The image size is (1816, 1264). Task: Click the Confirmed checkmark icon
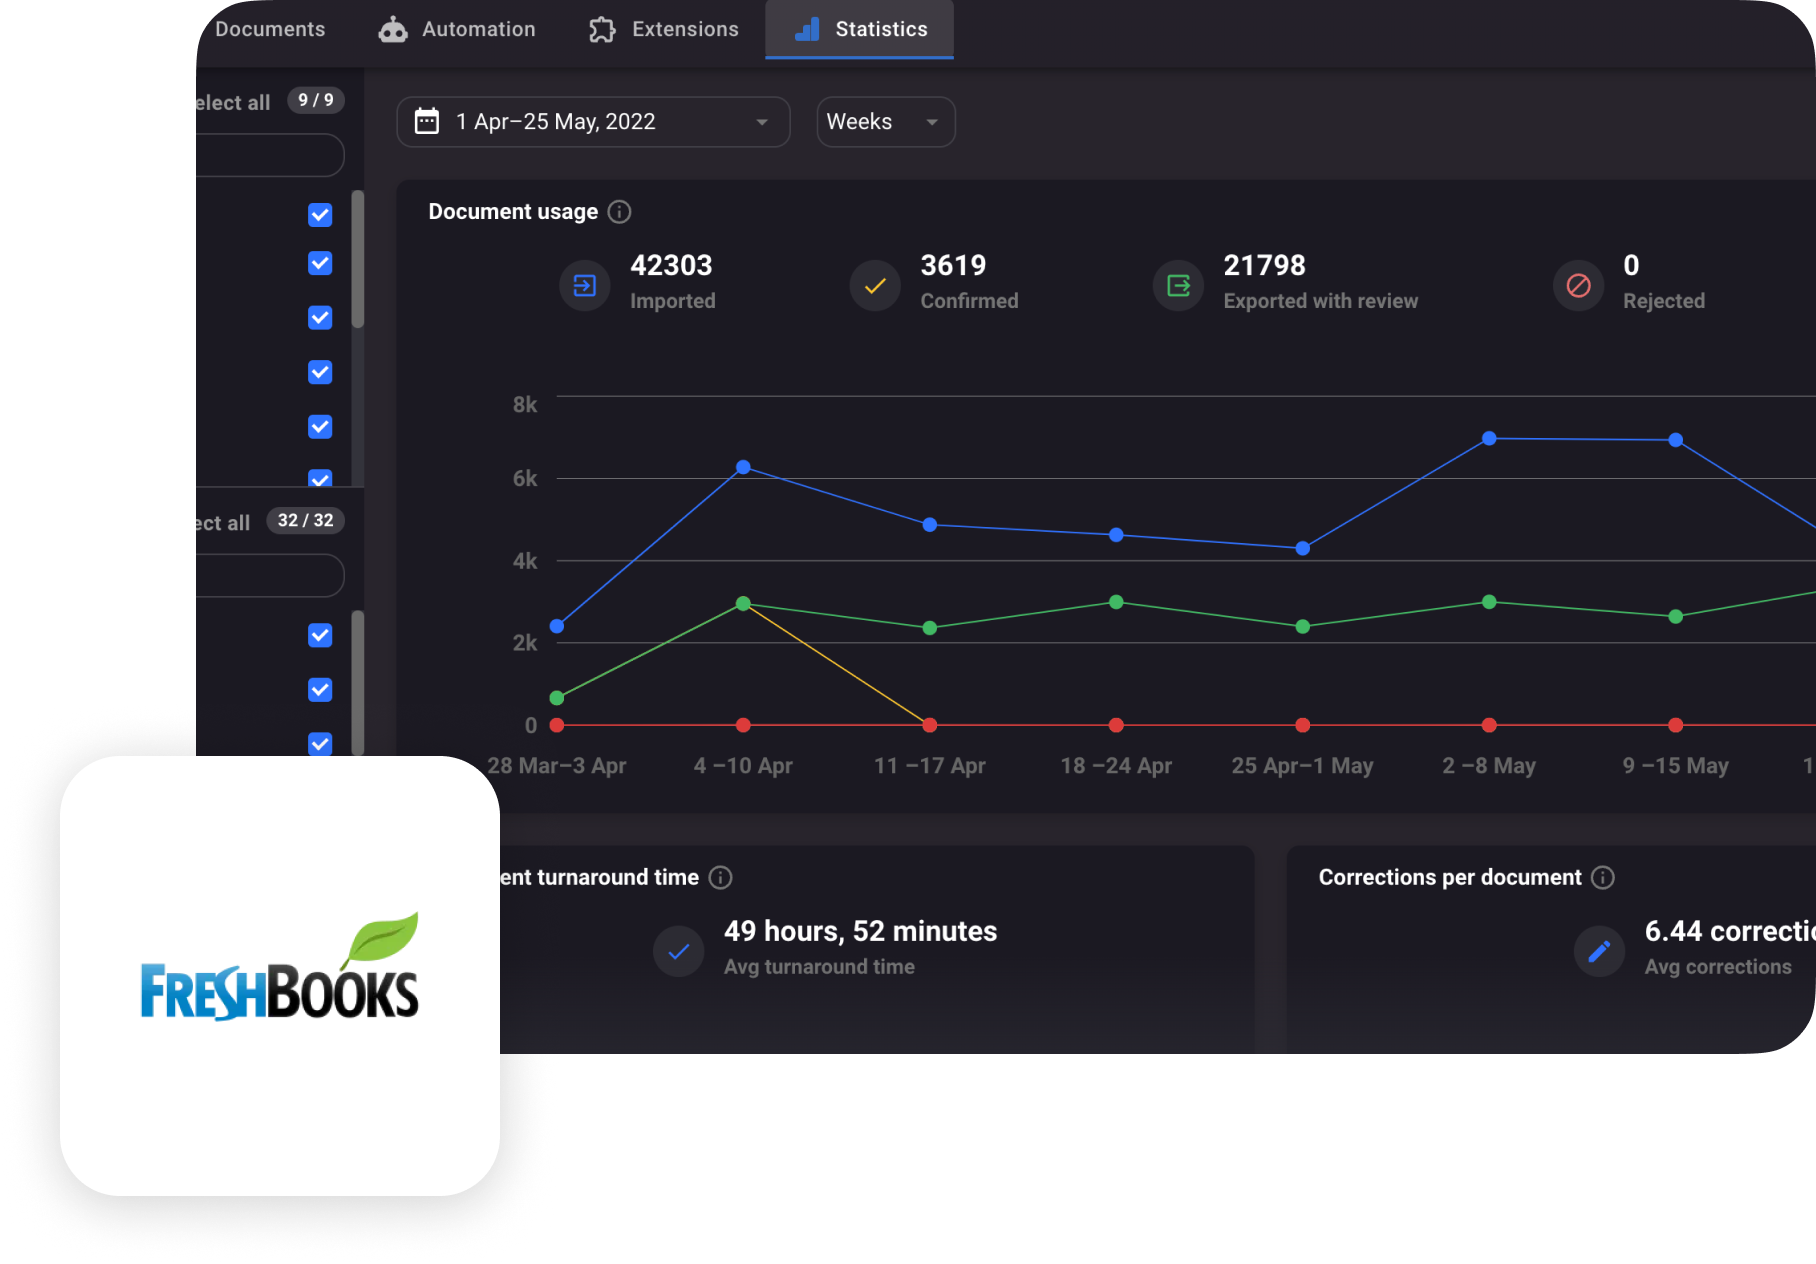(x=875, y=286)
